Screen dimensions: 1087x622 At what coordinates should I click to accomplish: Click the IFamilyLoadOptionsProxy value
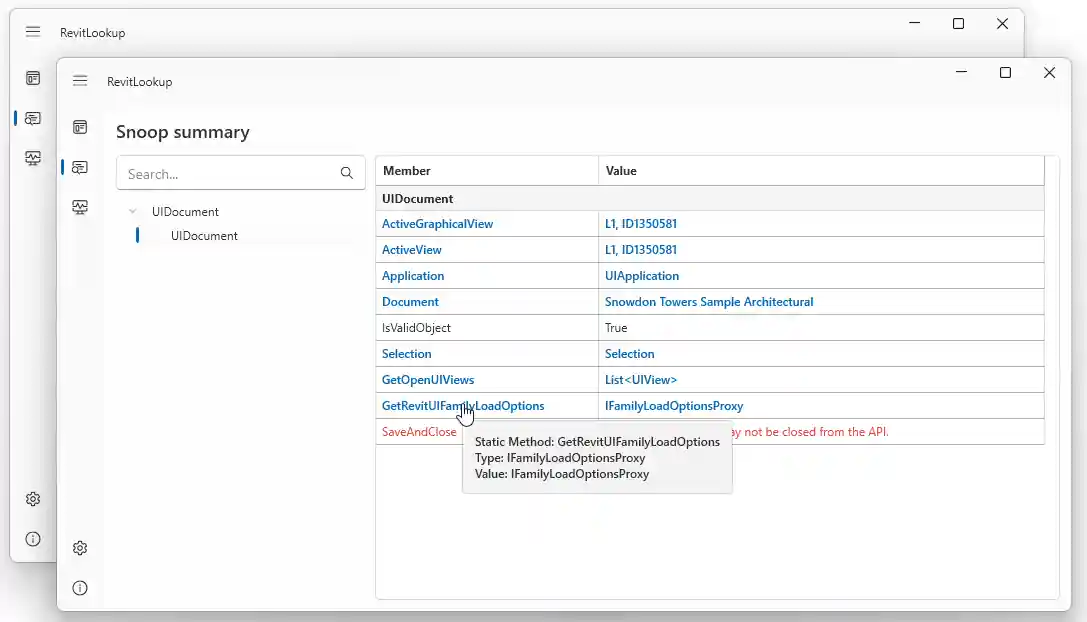[x=673, y=406]
